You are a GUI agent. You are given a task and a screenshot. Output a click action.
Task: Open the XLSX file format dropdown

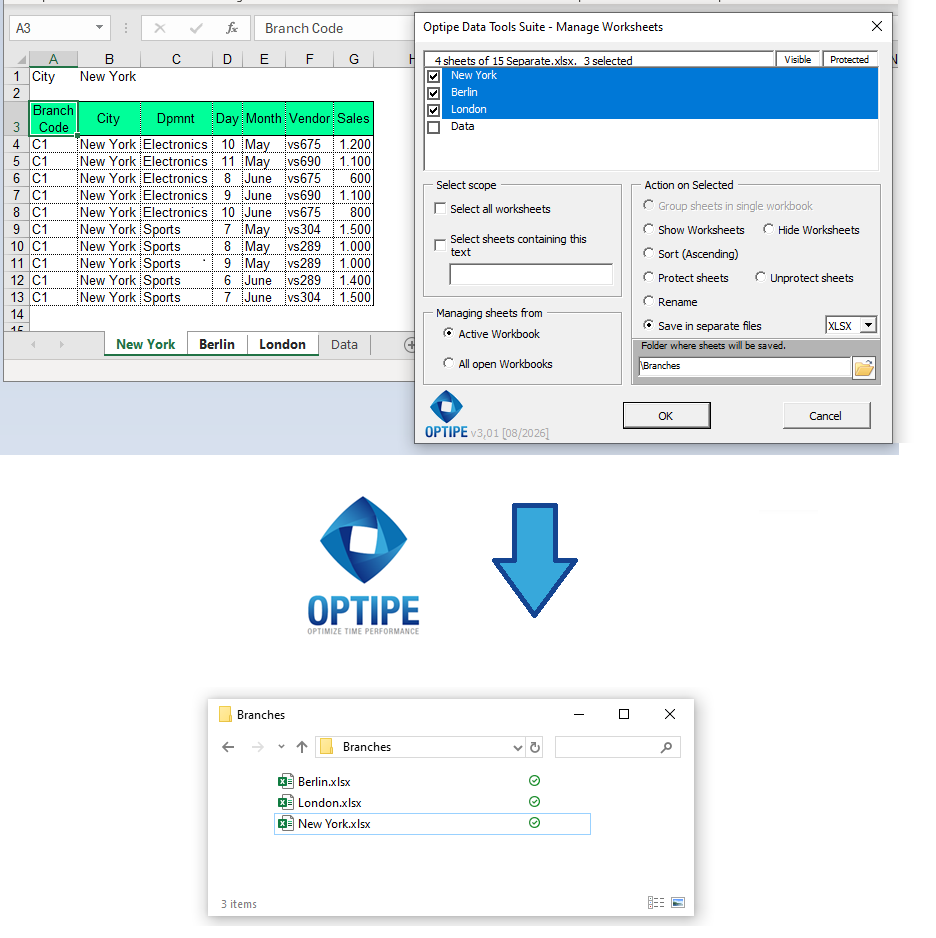tap(868, 325)
